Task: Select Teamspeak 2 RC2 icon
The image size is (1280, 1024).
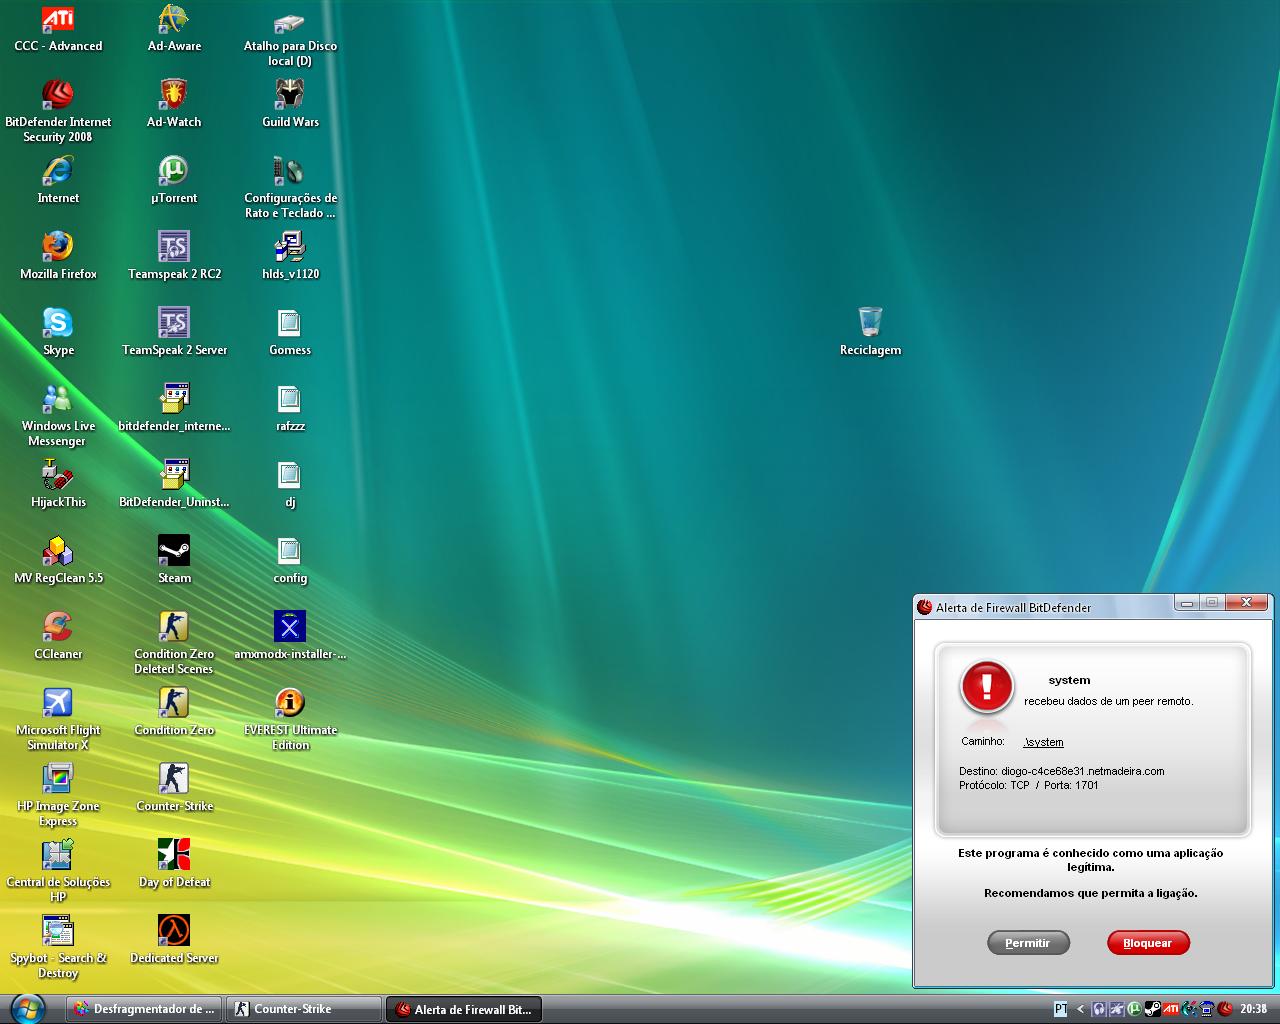Action: (x=174, y=257)
